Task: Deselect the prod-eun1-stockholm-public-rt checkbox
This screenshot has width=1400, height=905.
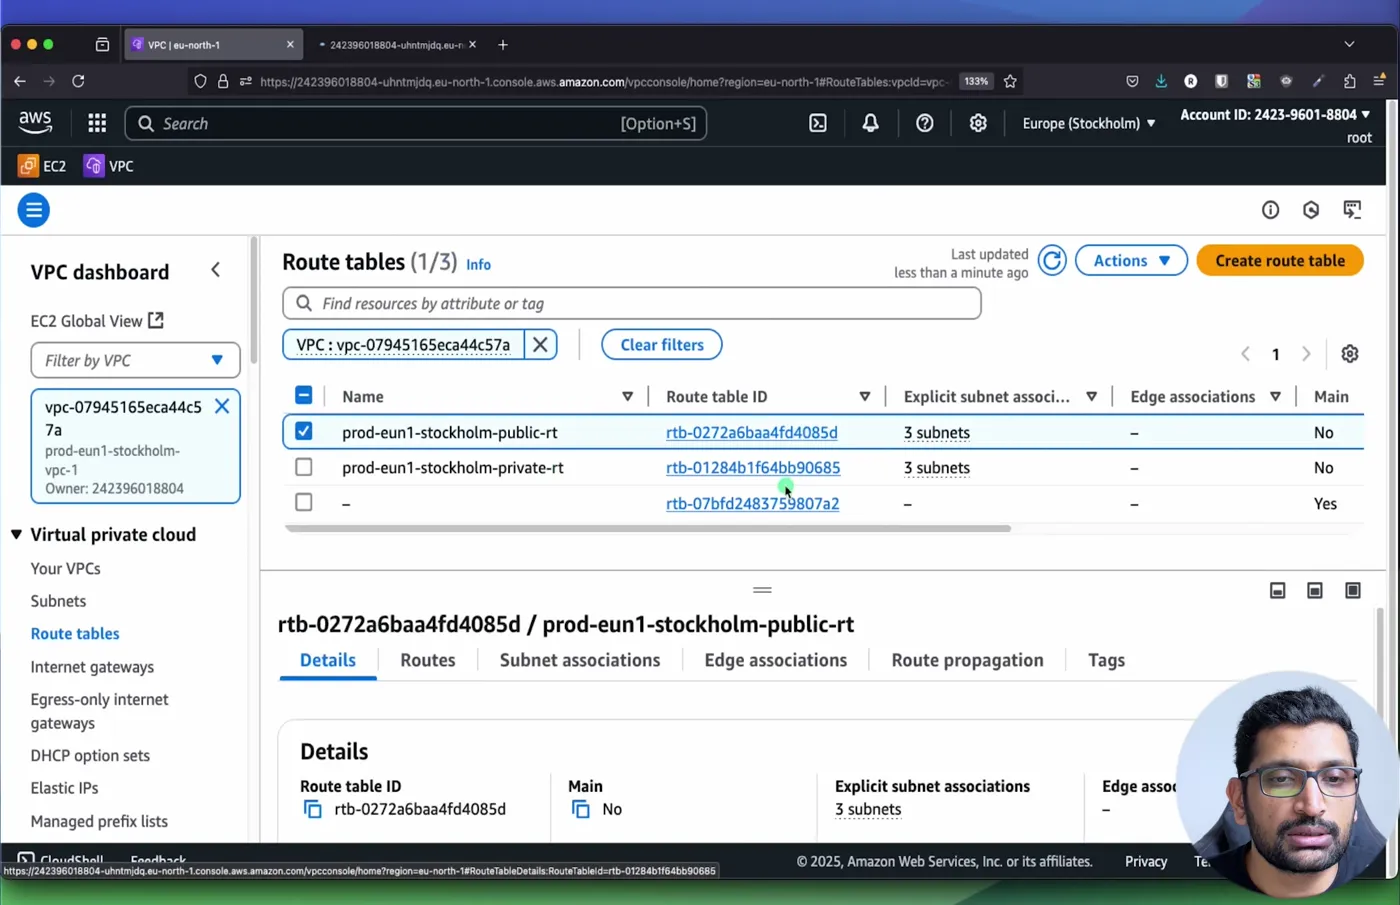Action: click(304, 431)
